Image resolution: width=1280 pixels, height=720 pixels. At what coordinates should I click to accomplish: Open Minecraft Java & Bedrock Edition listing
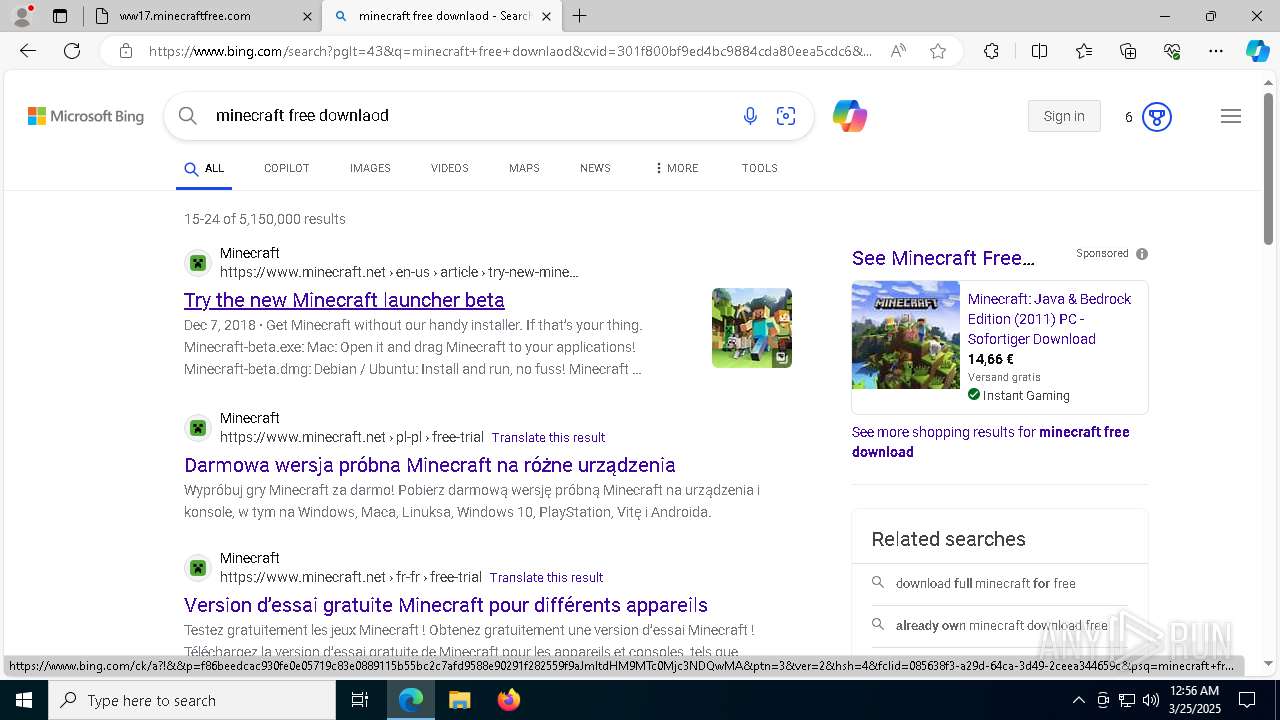[1049, 319]
